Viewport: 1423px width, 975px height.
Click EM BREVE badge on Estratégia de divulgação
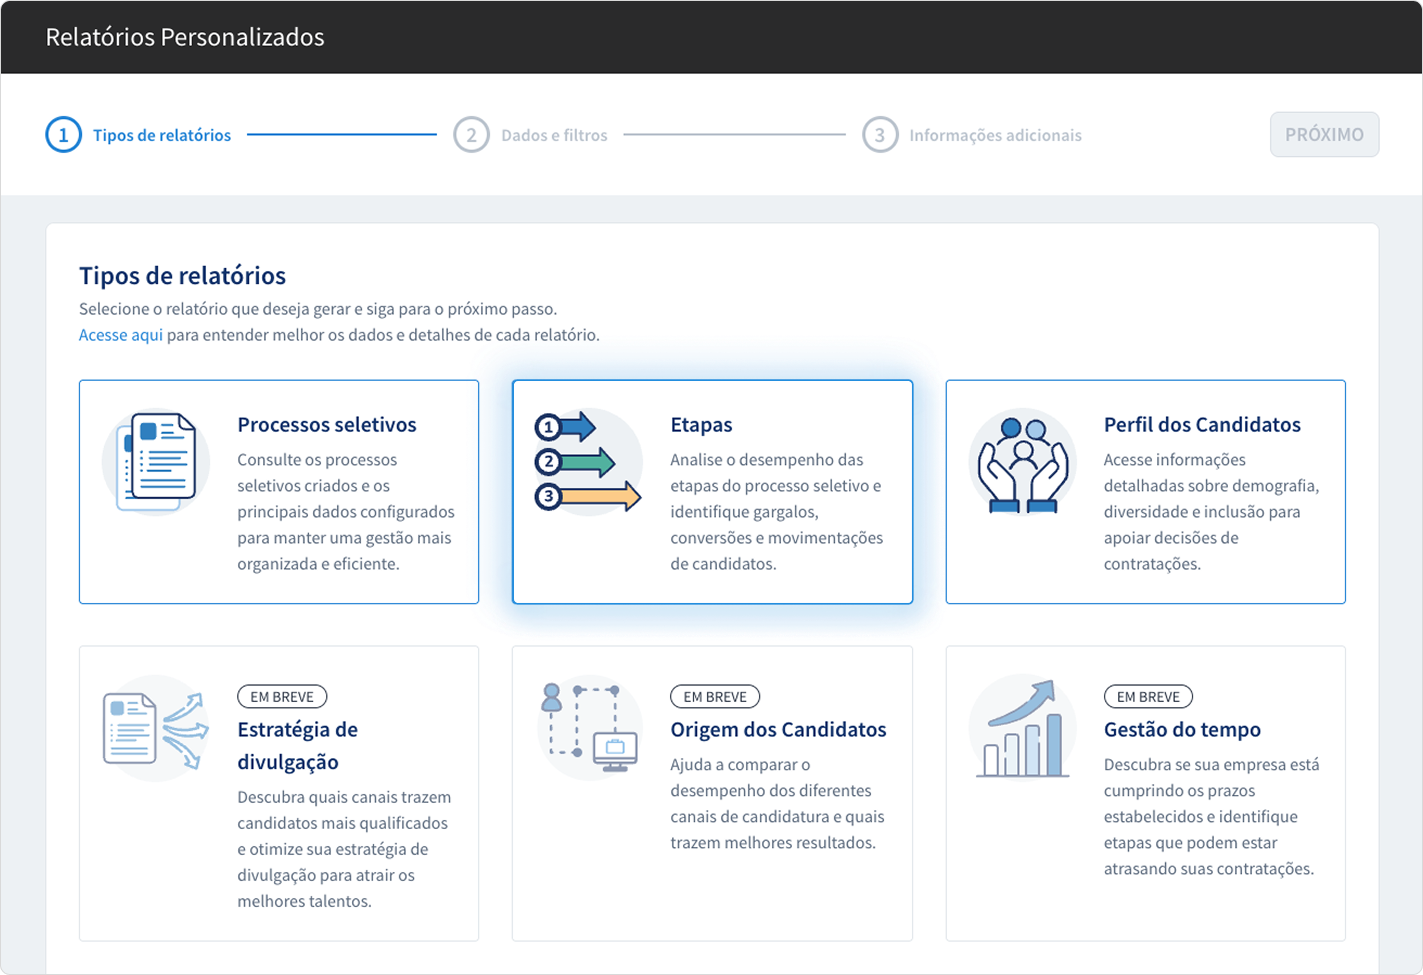pos(282,697)
